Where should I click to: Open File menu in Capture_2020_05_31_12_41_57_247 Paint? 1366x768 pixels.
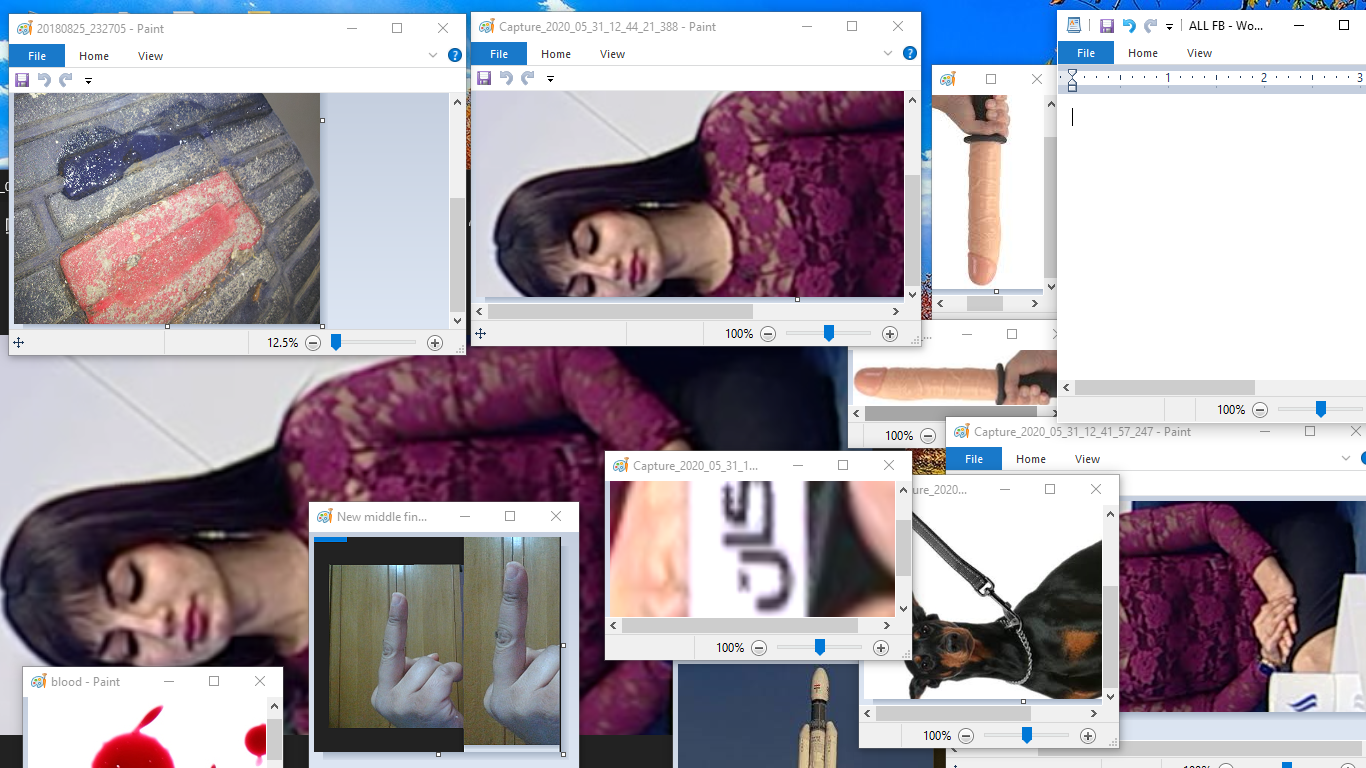[973, 459]
